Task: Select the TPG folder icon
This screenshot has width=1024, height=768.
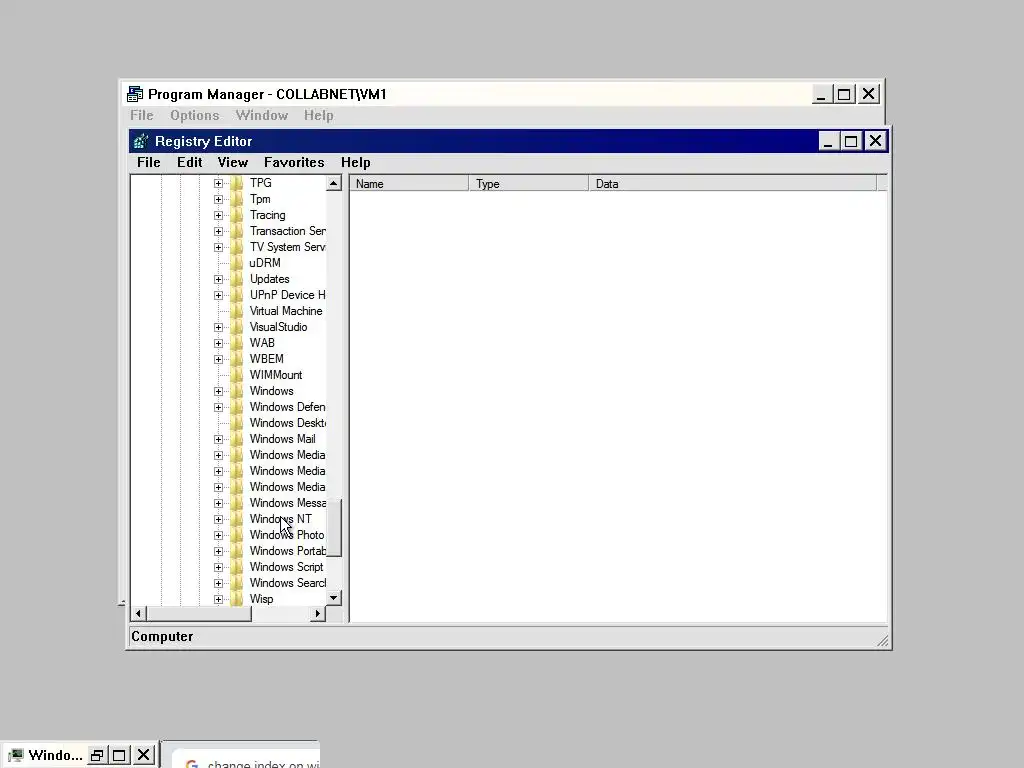Action: point(237,183)
